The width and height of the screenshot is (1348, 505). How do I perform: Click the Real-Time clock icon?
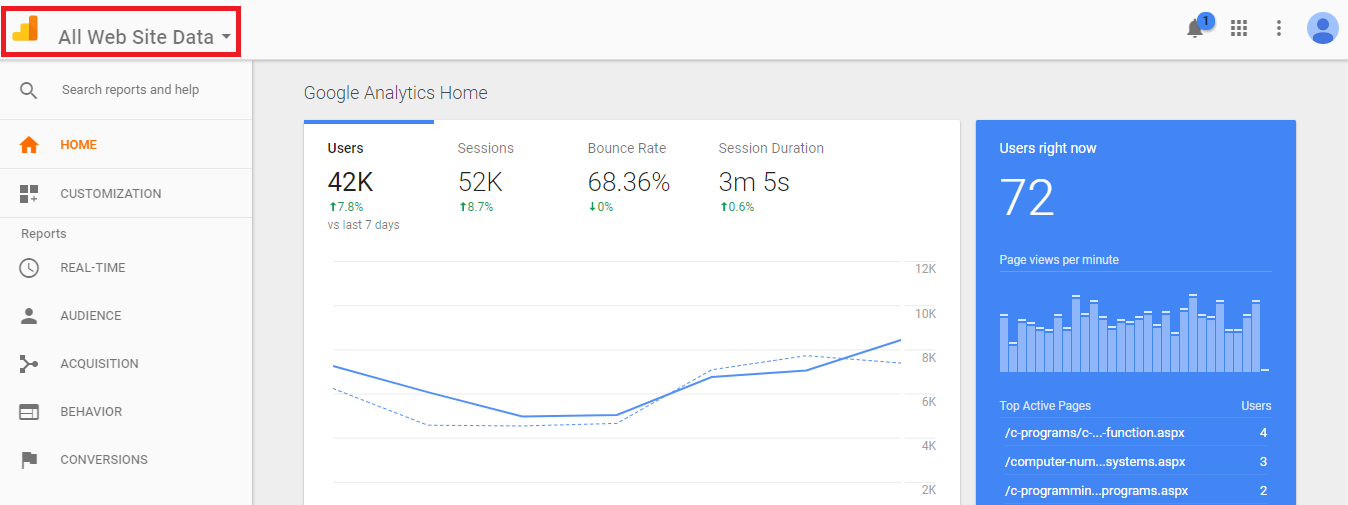(29, 268)
